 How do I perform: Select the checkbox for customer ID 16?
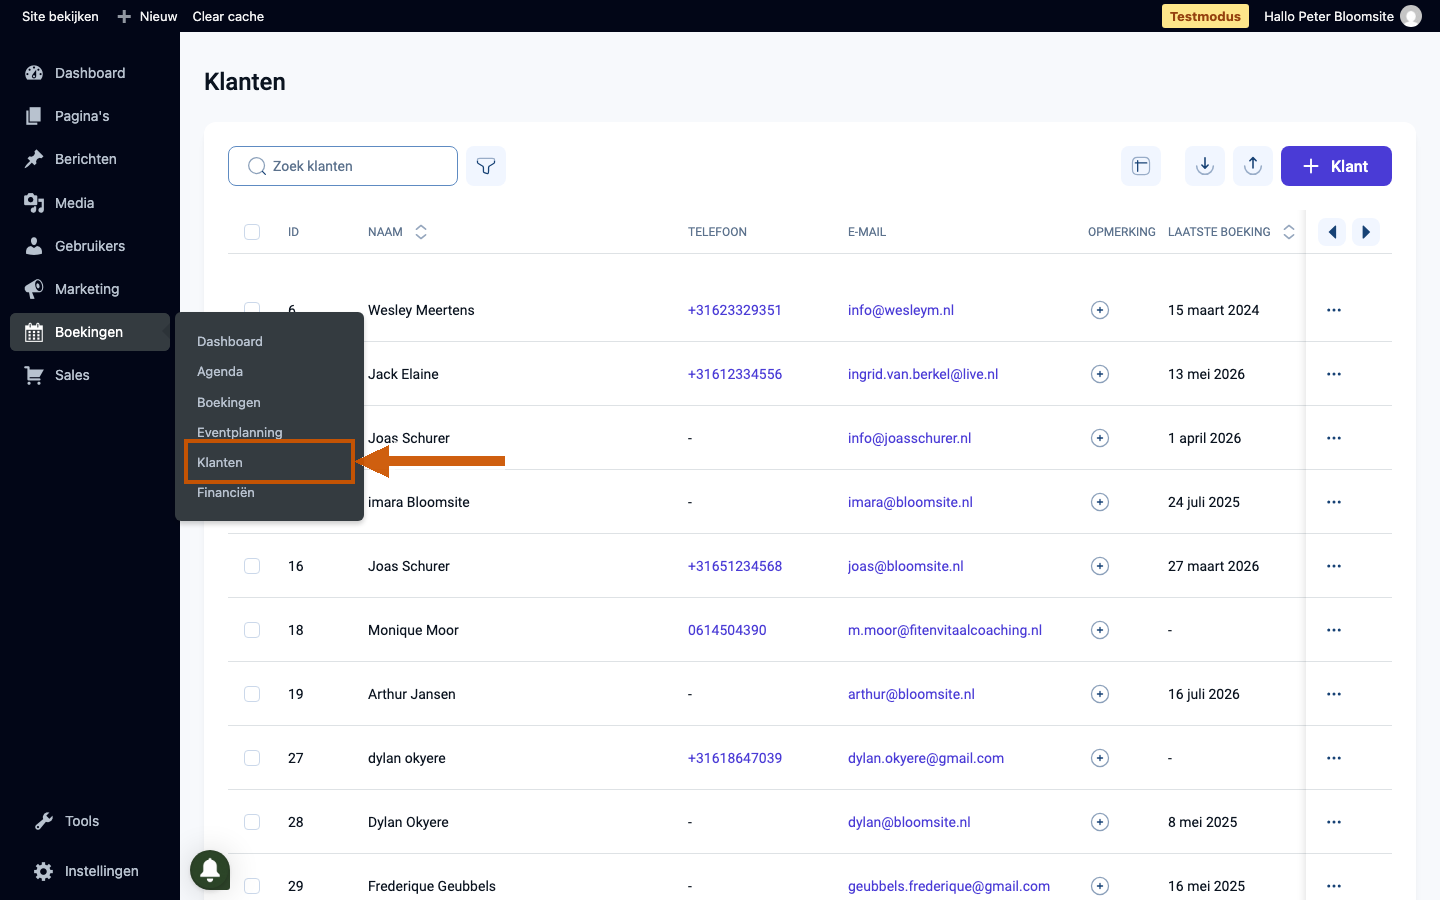point(252,566)
